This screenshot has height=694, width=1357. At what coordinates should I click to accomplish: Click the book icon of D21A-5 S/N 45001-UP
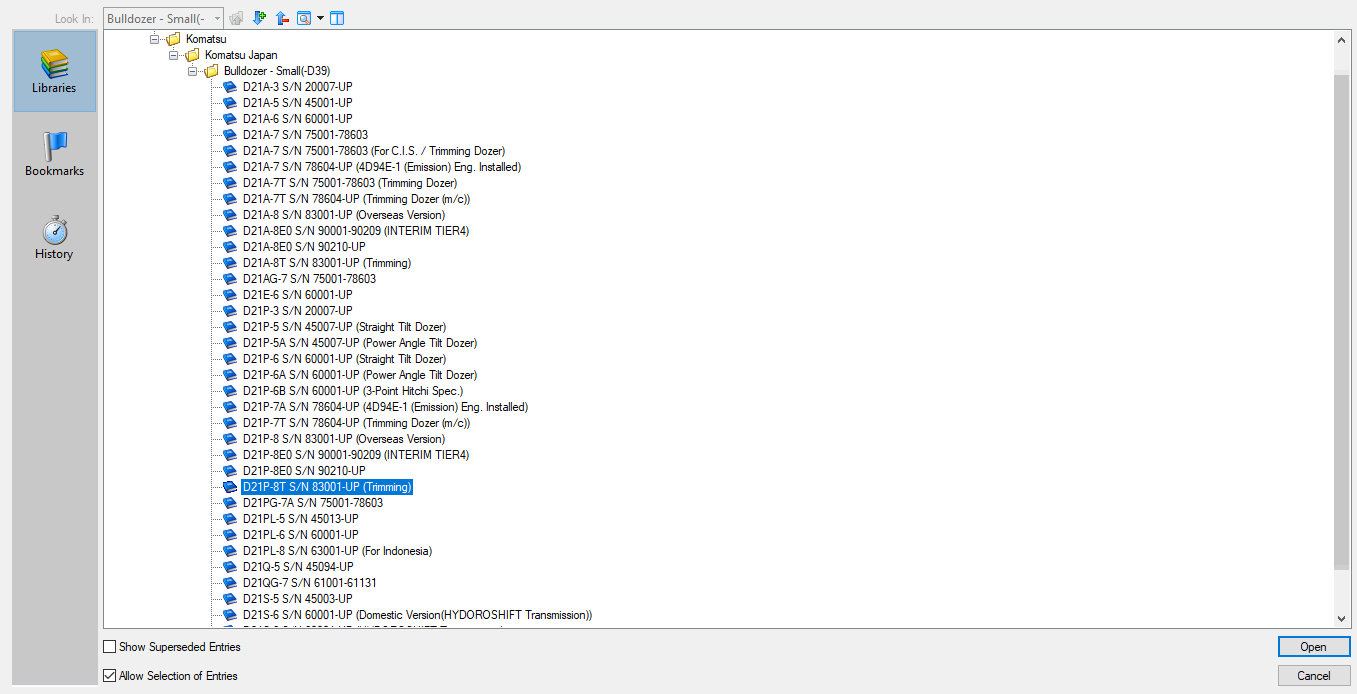[230, 103]
